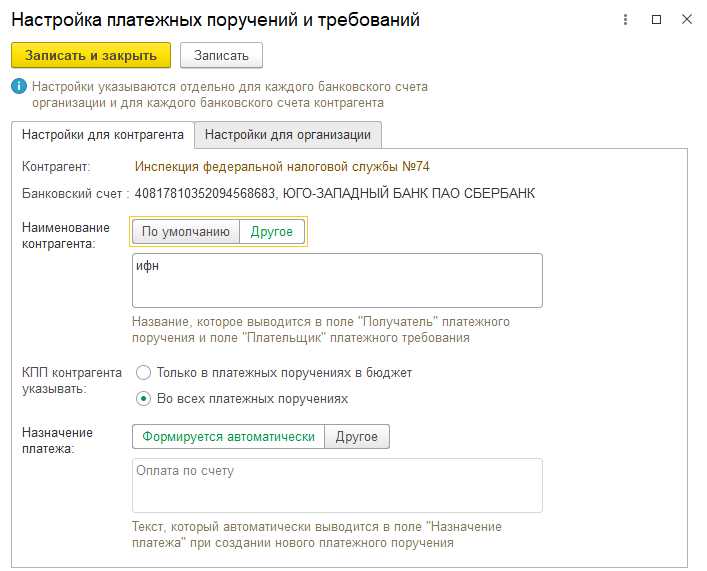Close the payment settings dialog
Image resolution: width=707 pixels, height=571 pixels.
[687, 19]
